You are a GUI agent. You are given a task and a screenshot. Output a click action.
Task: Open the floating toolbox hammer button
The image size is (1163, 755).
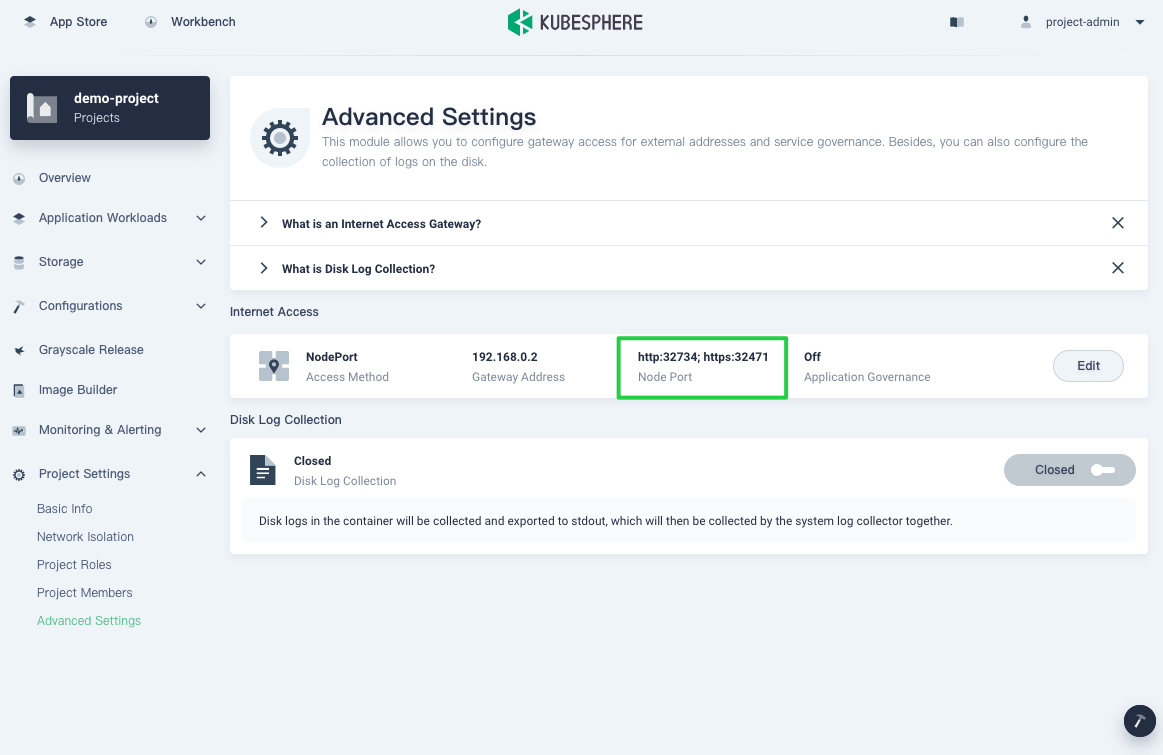pyautogui.click(x=1139, y=721)
